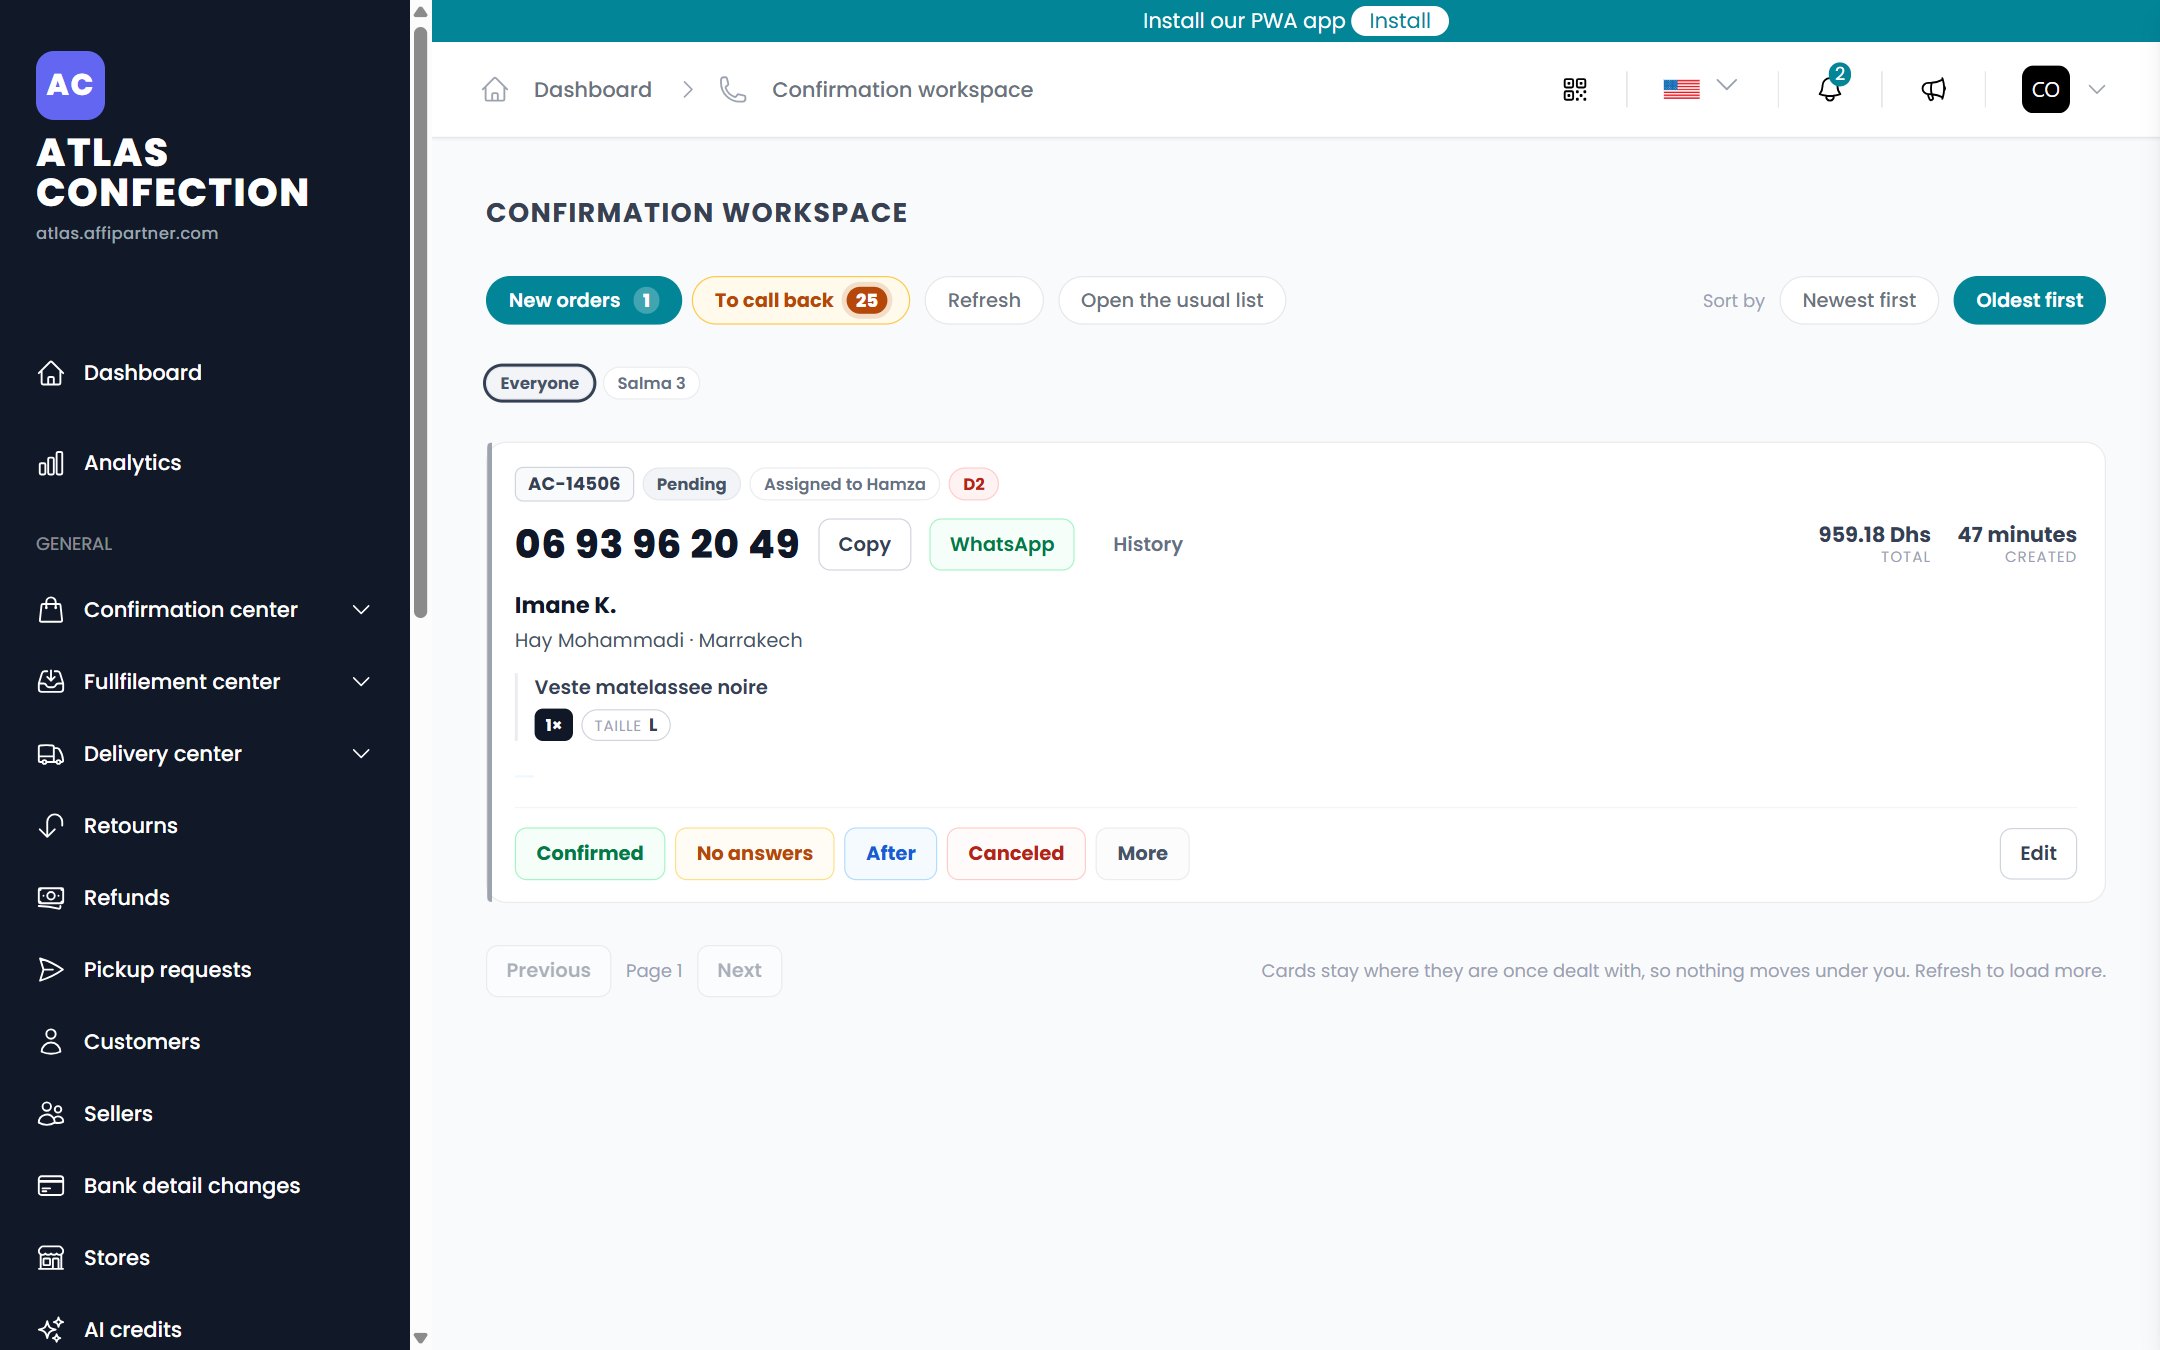Click the sidebar vertical scrollbar

point(421,320)
